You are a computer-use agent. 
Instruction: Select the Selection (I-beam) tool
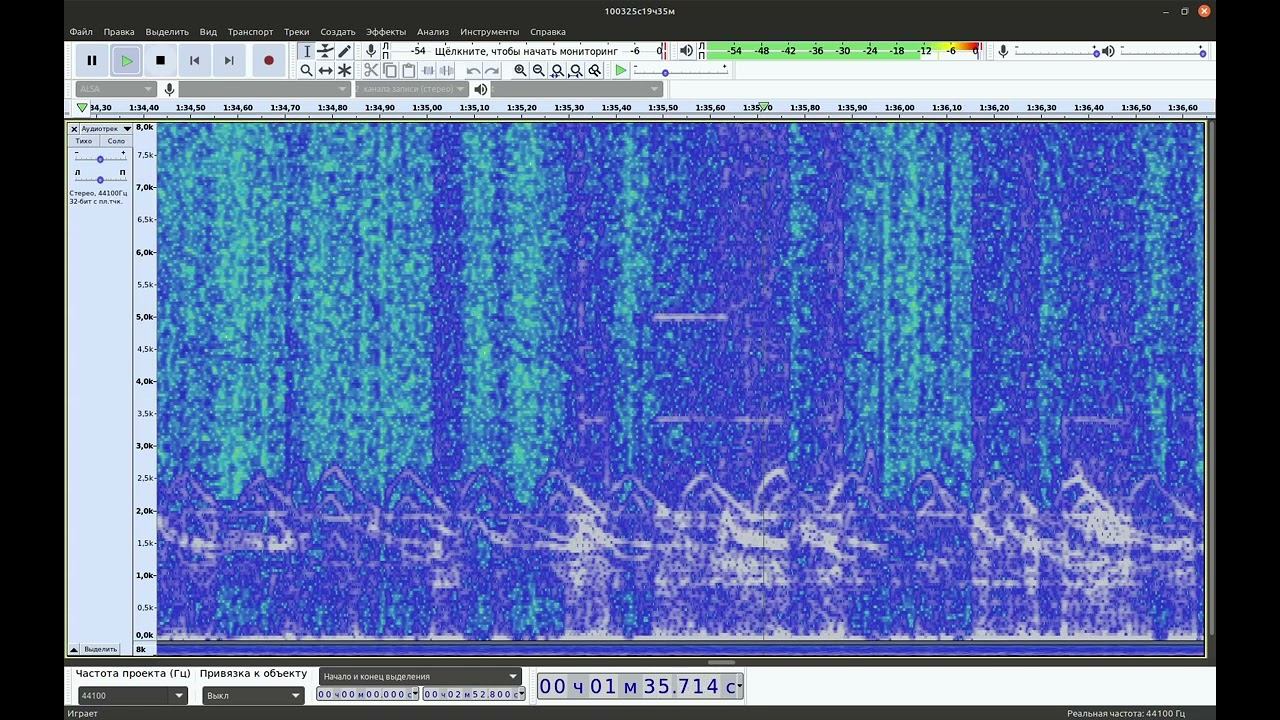[x=307, y=51]
